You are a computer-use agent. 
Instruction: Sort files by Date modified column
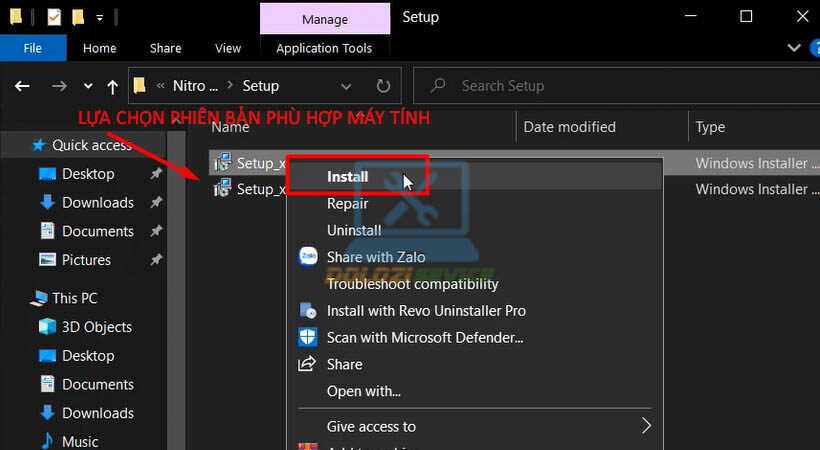click(x=569, y=127)
